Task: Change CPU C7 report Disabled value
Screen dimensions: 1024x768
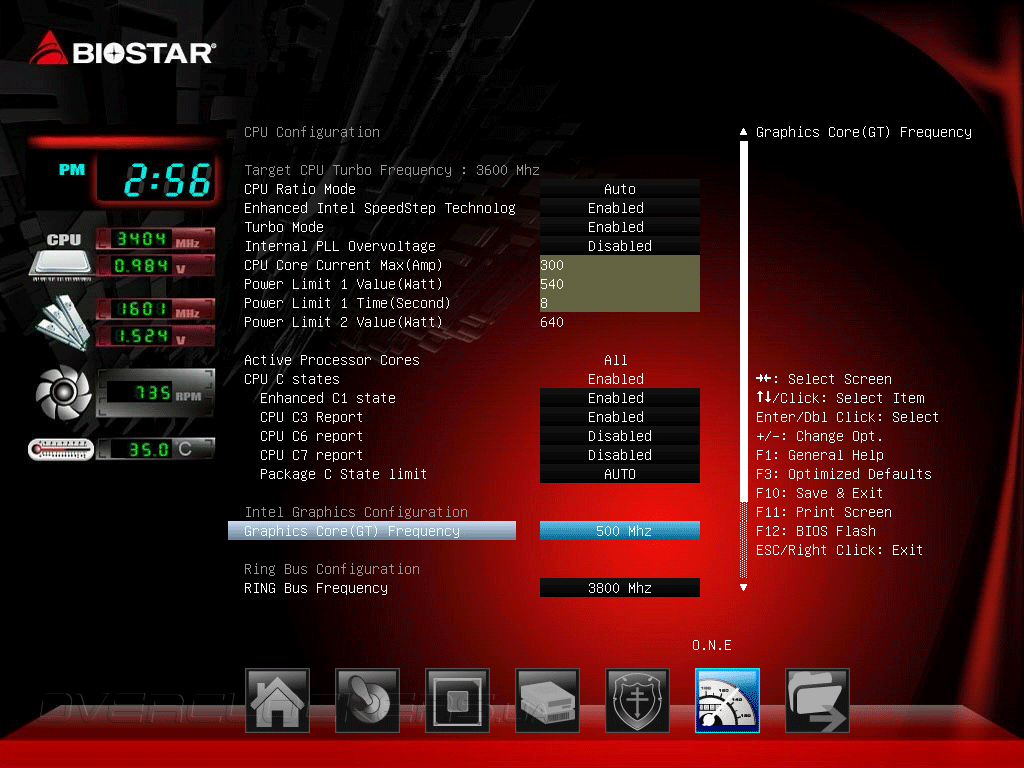Action: (x=620, y=455)
